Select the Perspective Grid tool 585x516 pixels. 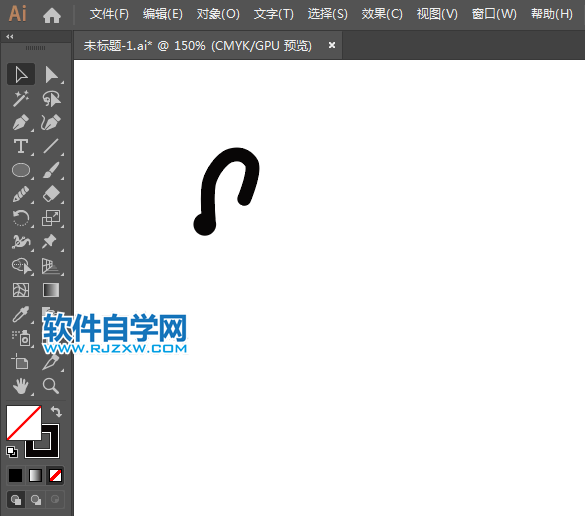(51, 266)
